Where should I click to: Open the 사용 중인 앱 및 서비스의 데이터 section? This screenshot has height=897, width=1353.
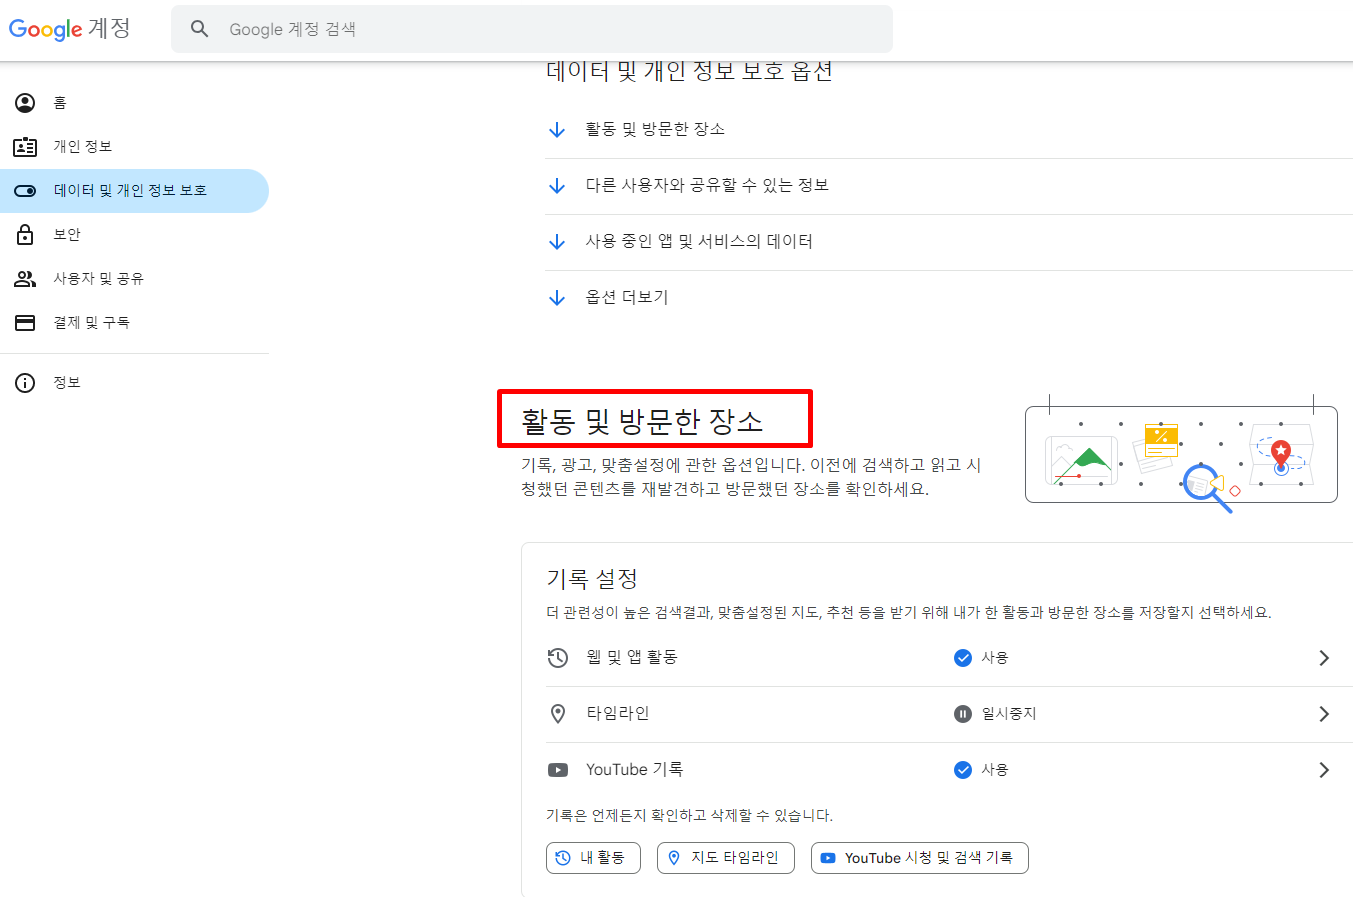(x=558, y=240)
